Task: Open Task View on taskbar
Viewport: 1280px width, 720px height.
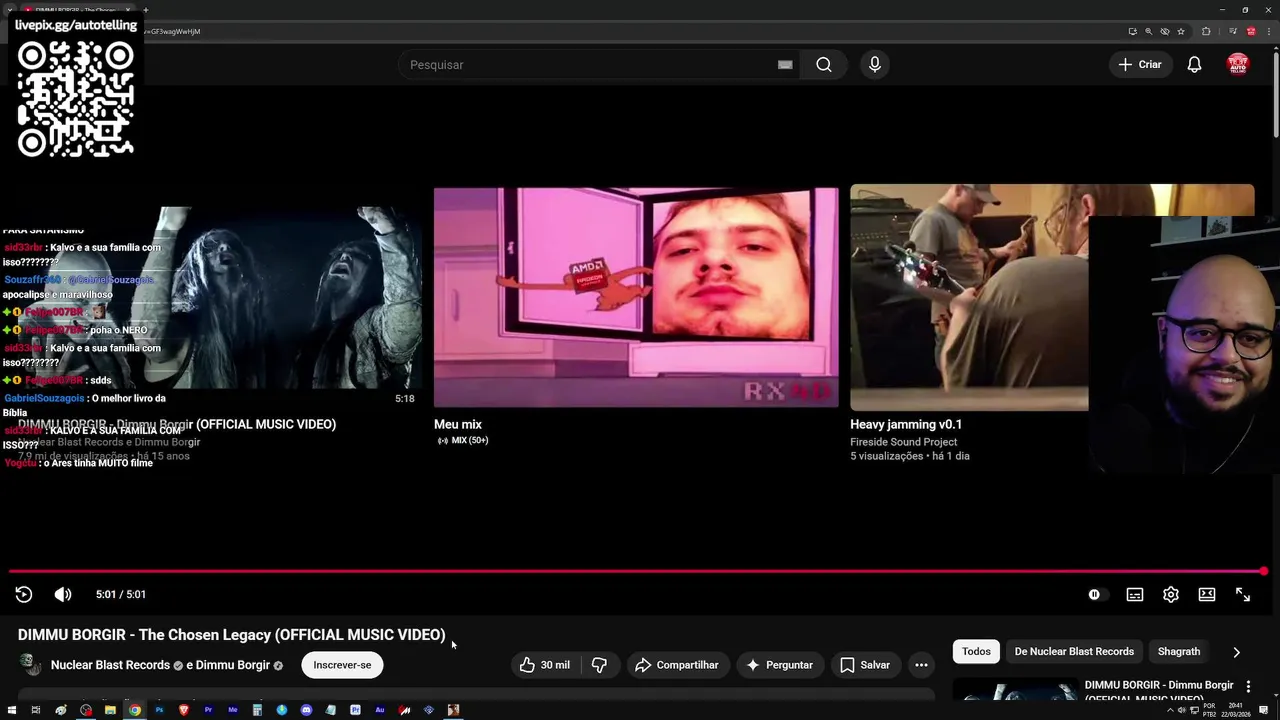Action: click(x=35, y=710)
